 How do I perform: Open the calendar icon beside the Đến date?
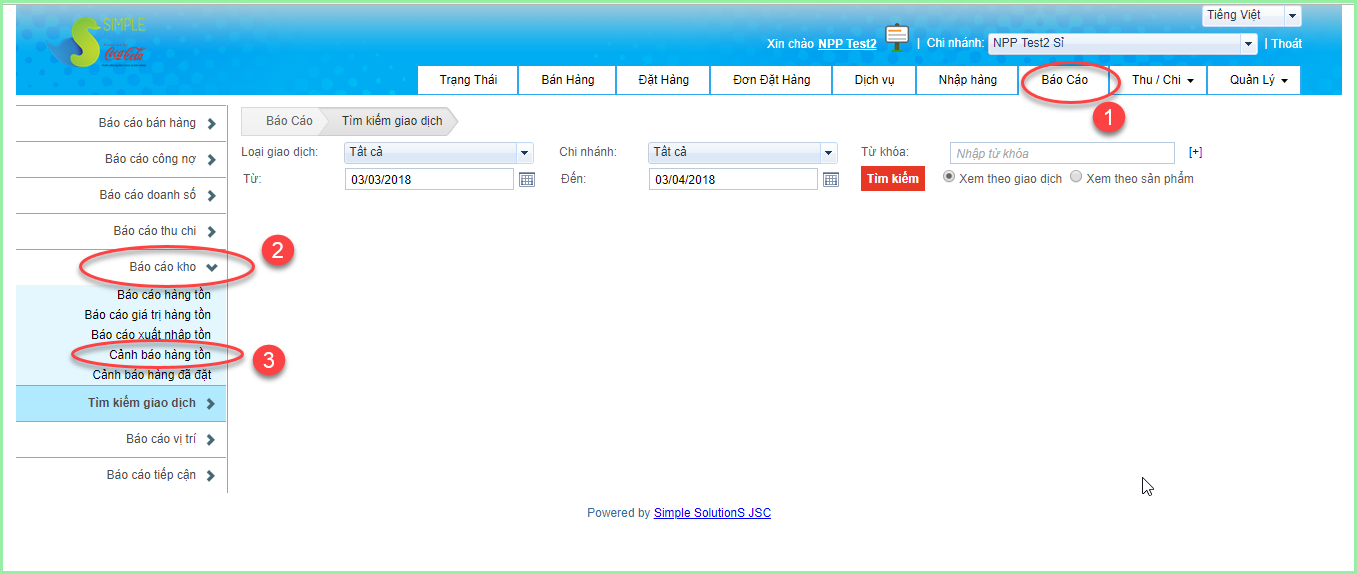[830, 179]
